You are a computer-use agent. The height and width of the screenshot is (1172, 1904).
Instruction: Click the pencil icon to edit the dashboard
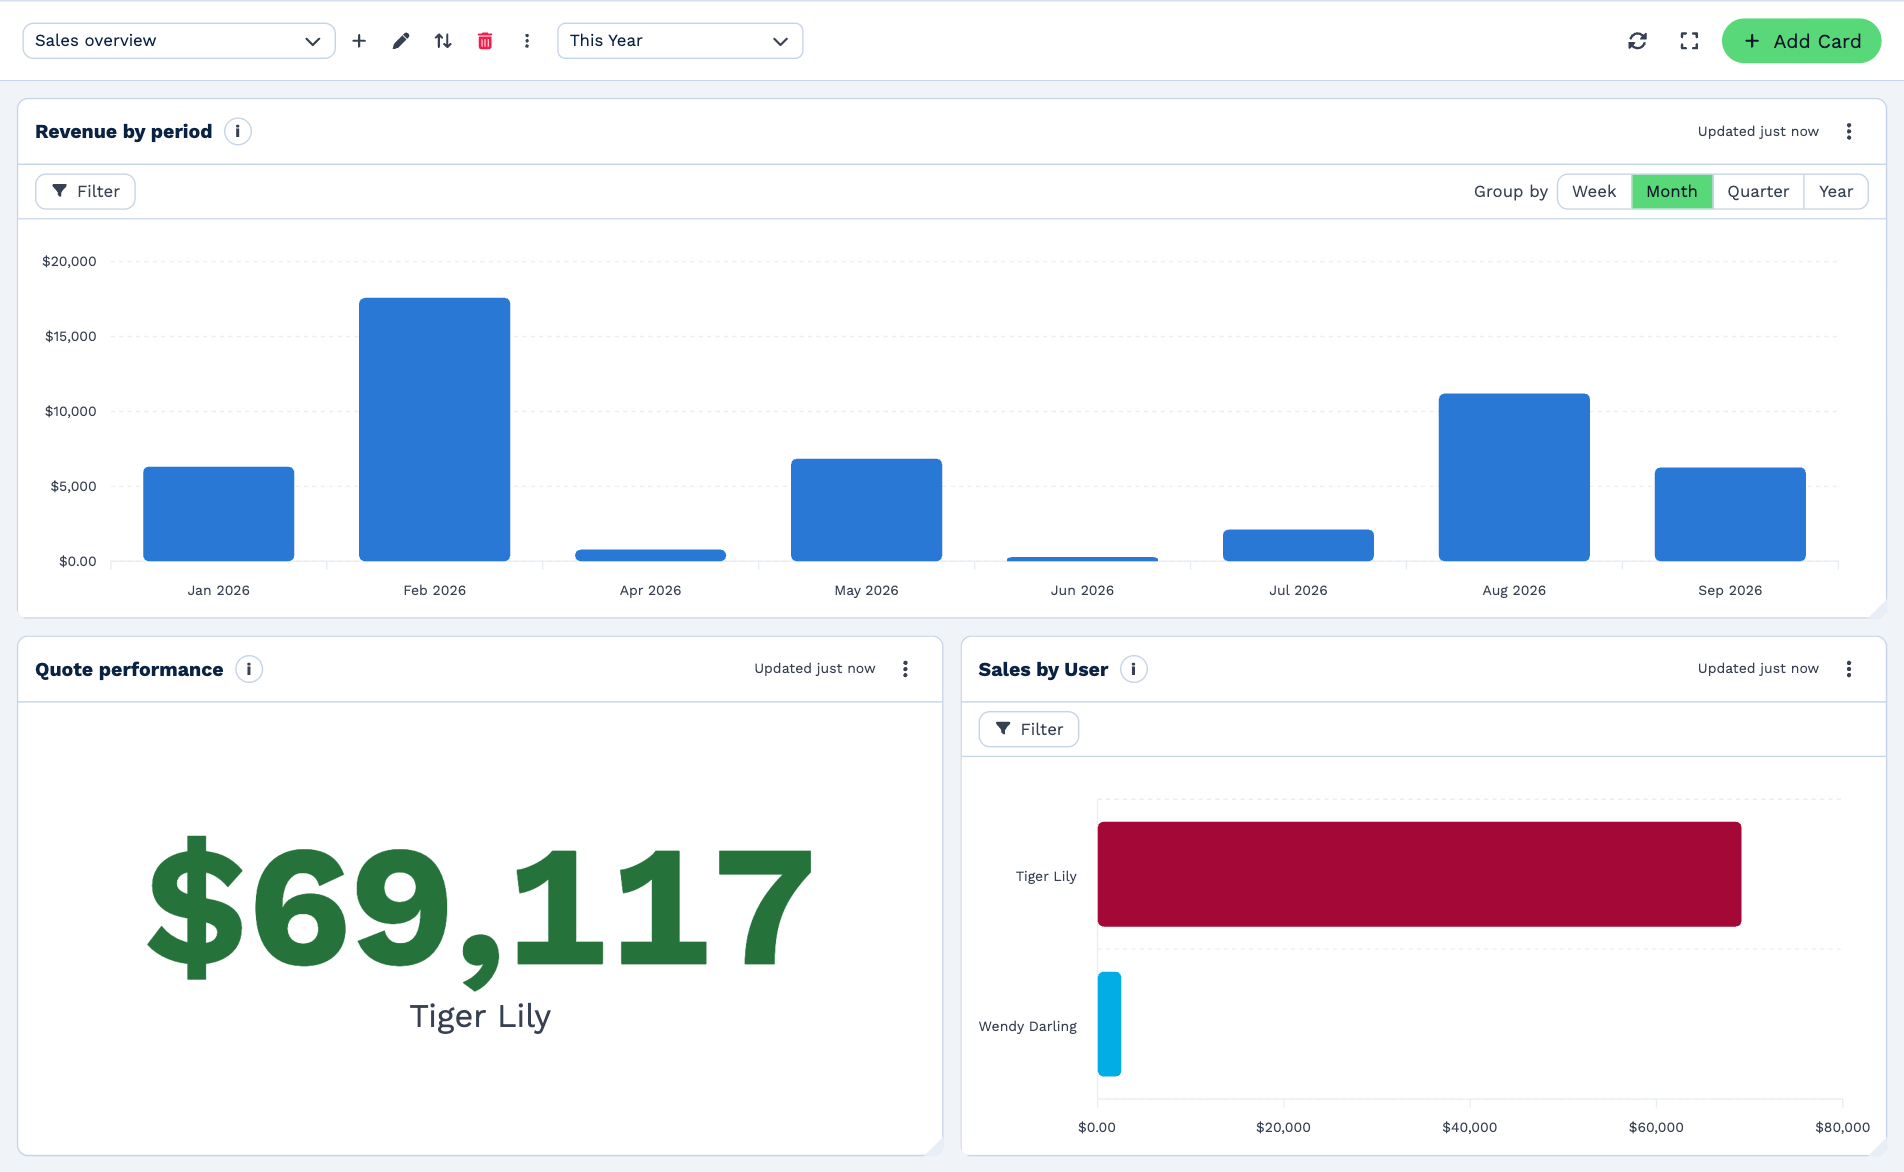401,41
